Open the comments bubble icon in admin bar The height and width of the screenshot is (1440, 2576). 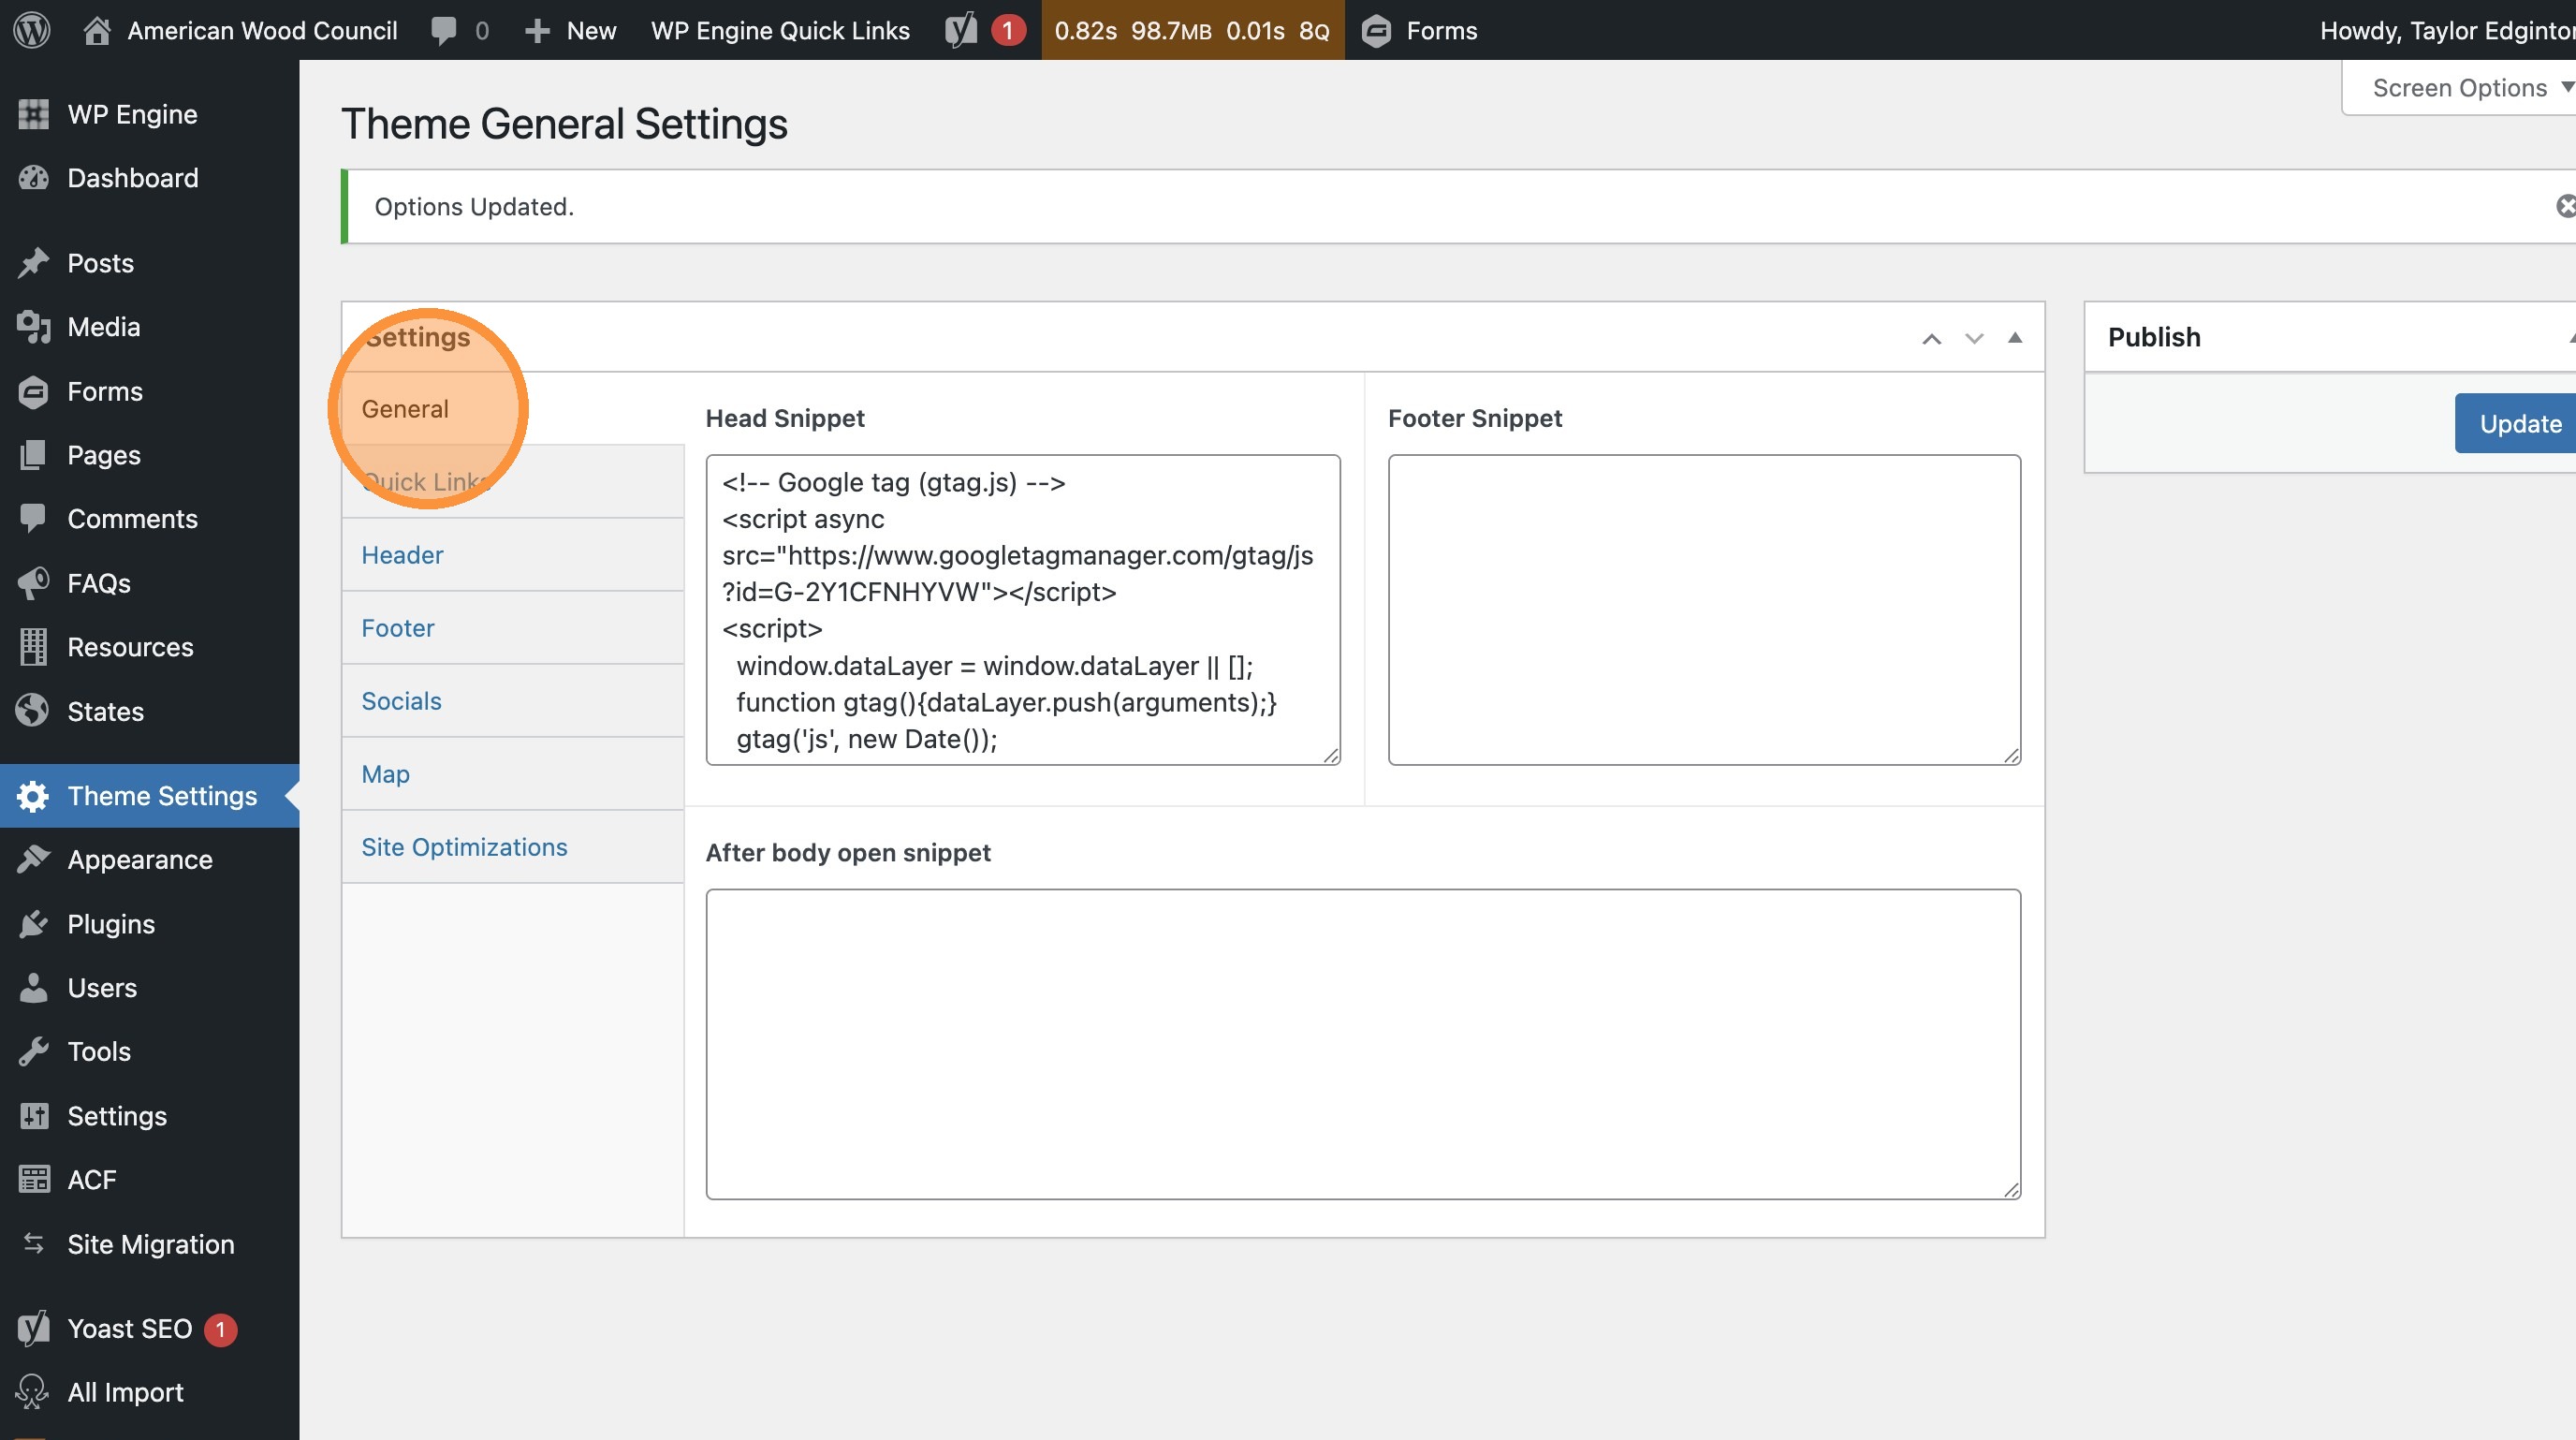443,30
